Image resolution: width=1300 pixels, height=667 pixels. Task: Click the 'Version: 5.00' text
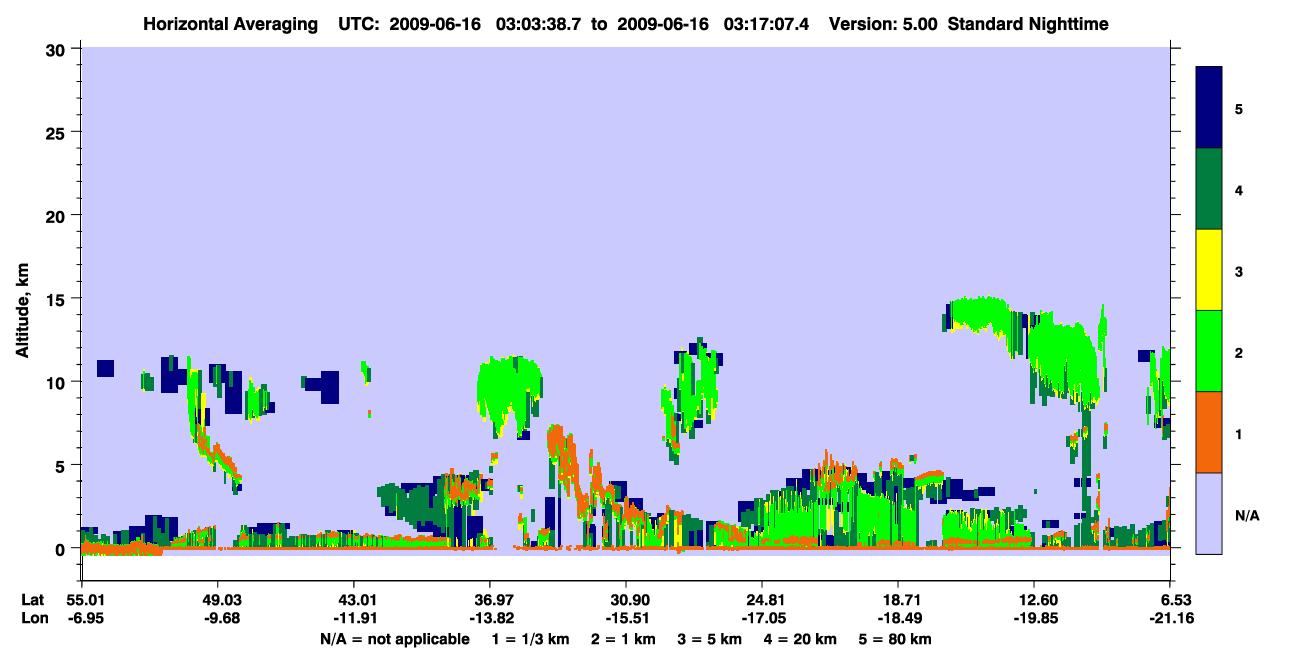coord(881,23)
